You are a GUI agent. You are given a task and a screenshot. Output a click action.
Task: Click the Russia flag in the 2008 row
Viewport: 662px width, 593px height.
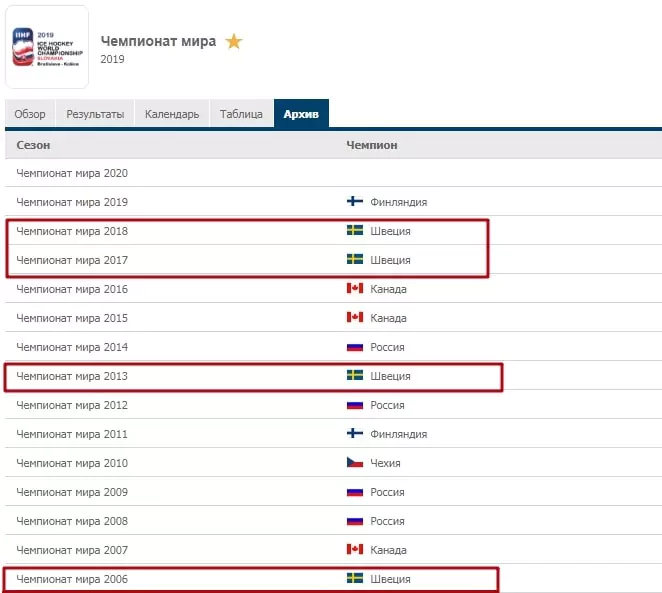coord(355,521)
